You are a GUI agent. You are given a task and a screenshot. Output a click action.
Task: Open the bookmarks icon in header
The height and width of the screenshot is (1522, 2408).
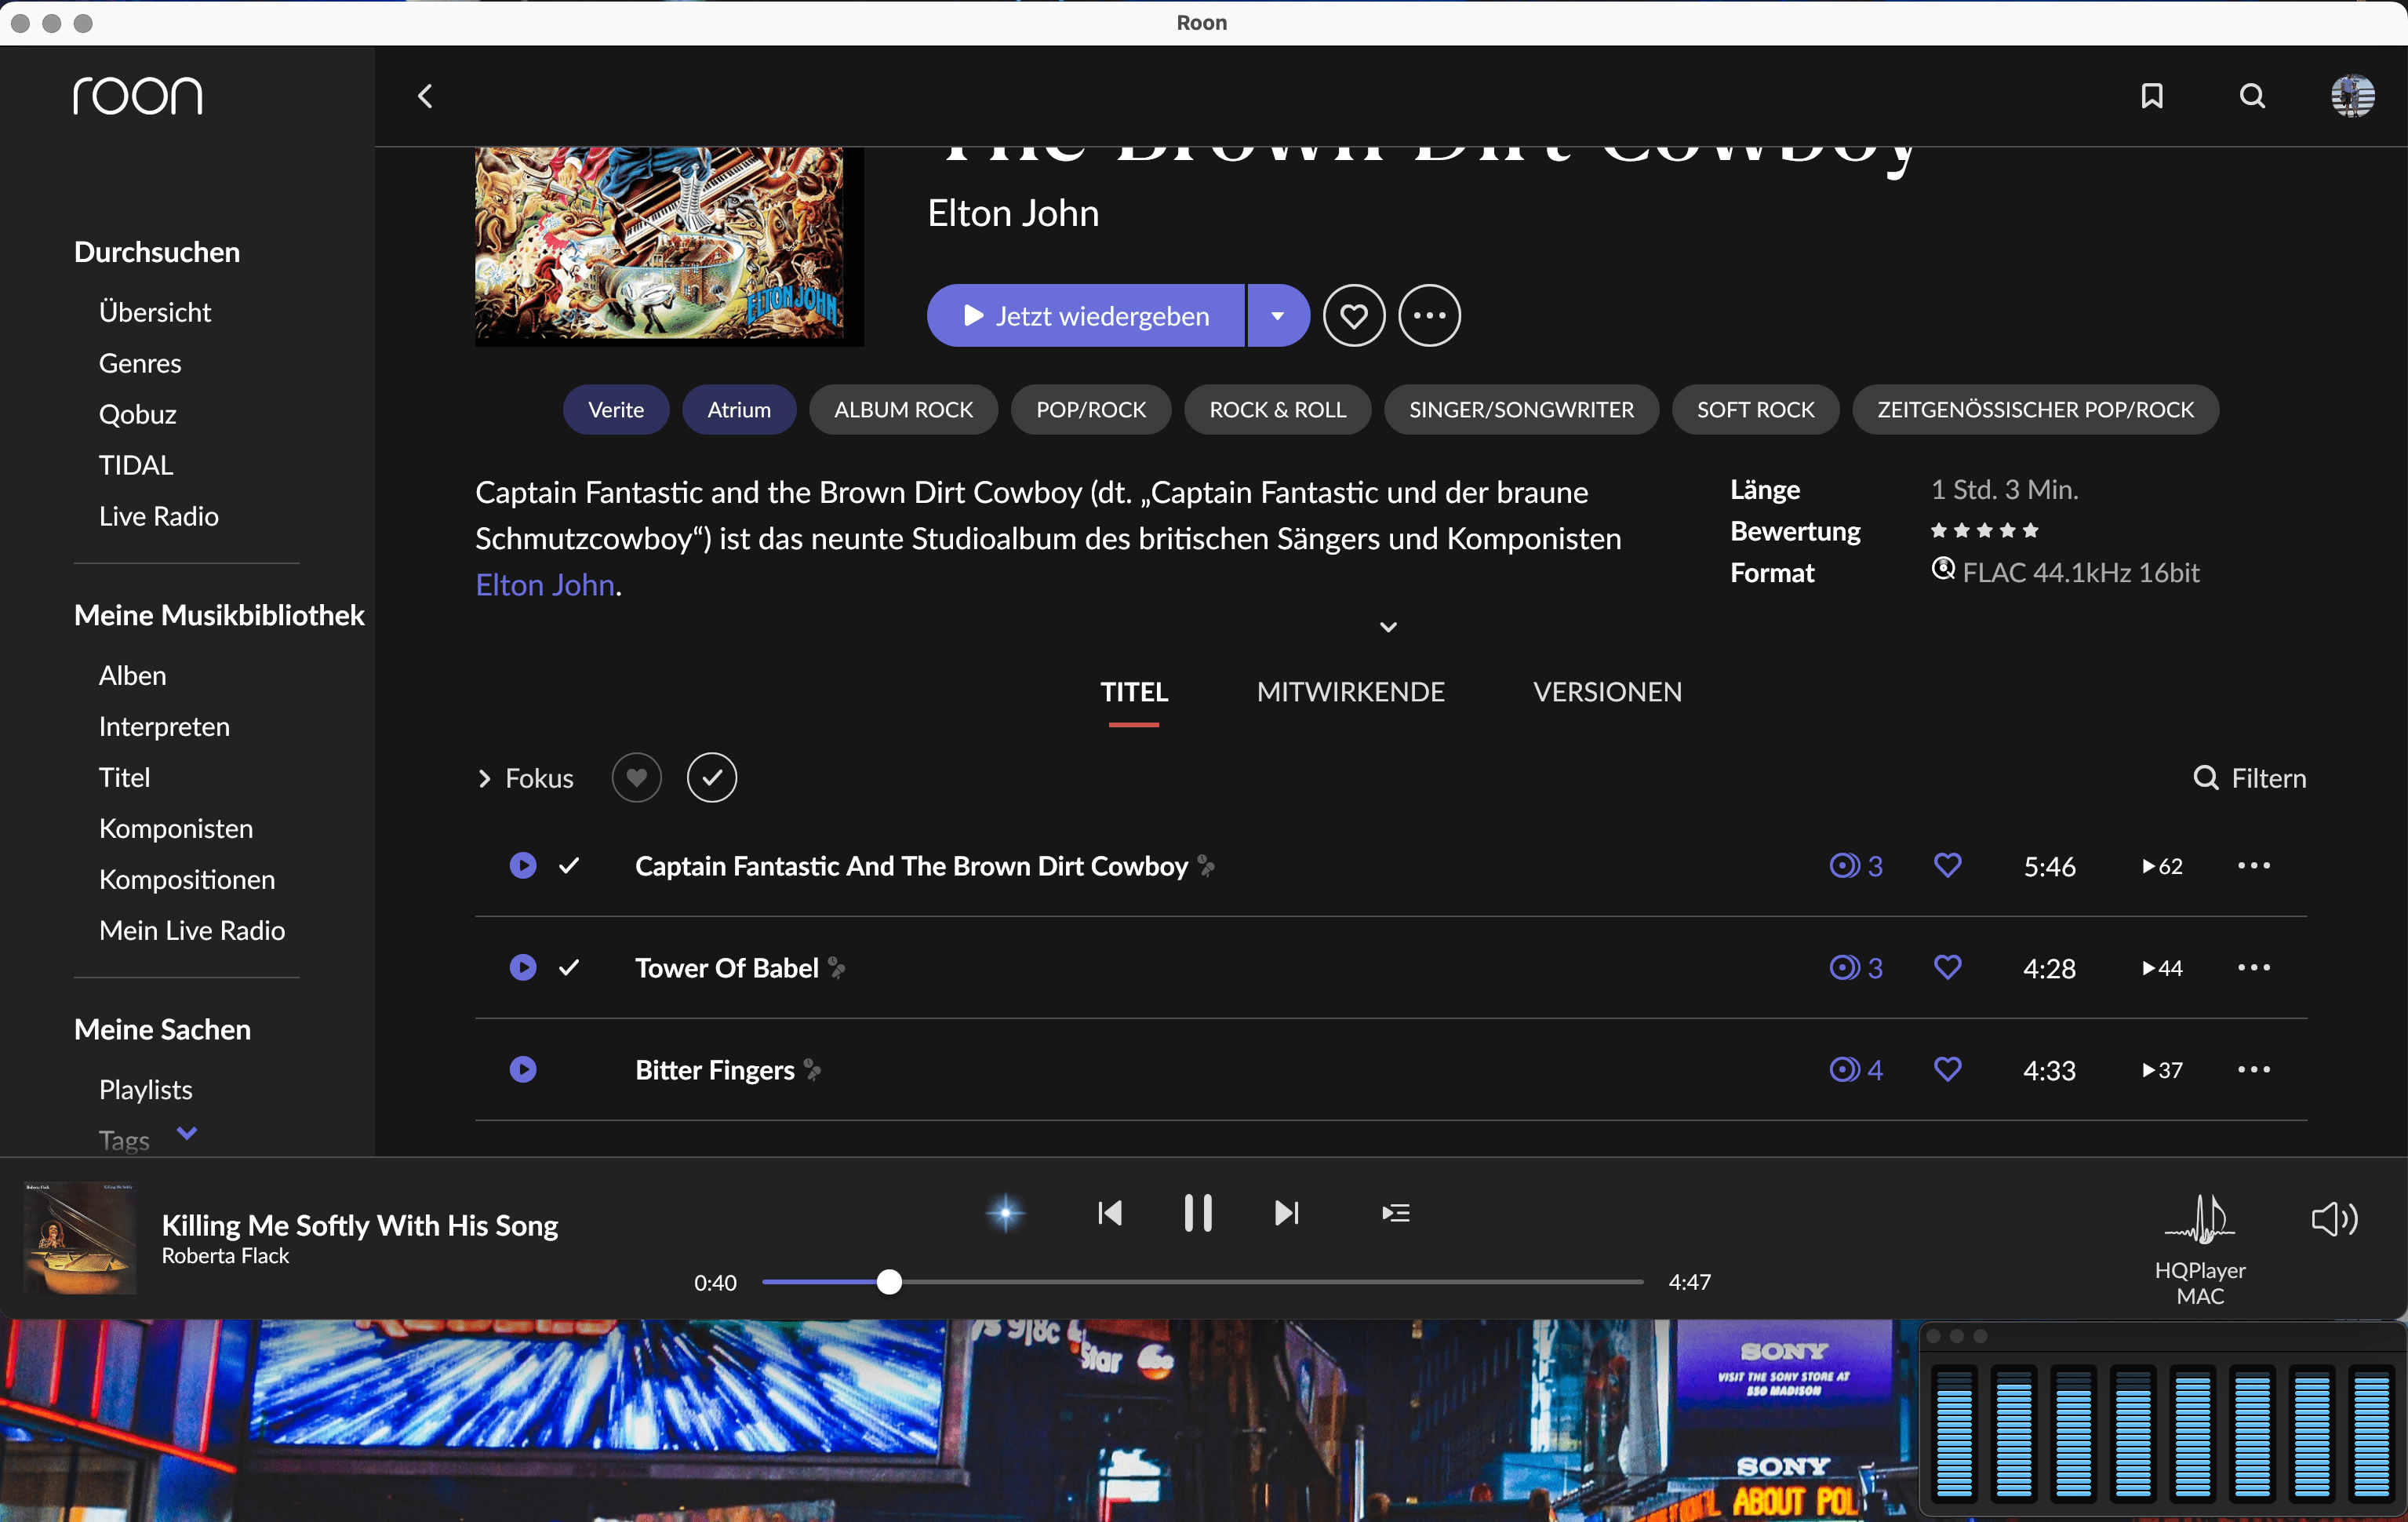pyautogui.click(x=2152, y=96)
